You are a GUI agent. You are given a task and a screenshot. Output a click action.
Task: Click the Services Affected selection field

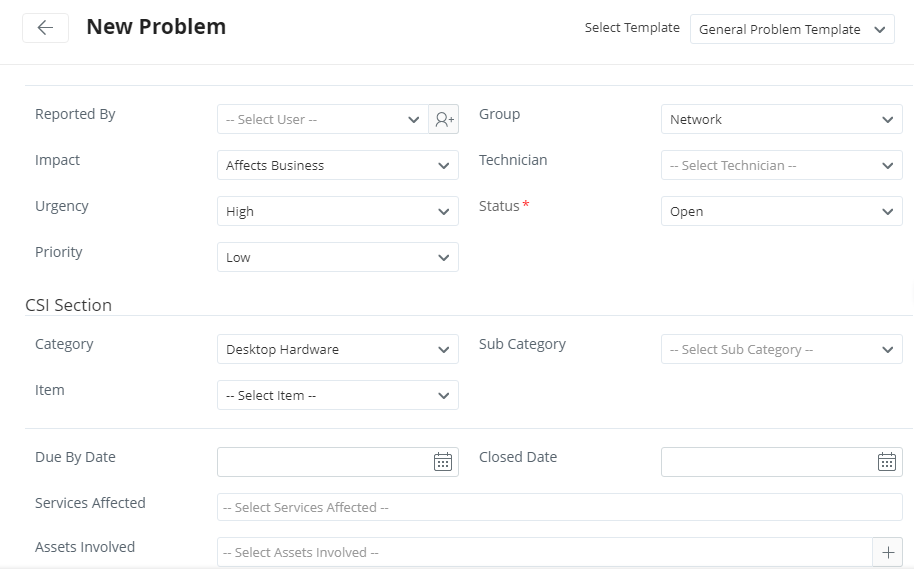pyautogui.click(x=559, y=508)
